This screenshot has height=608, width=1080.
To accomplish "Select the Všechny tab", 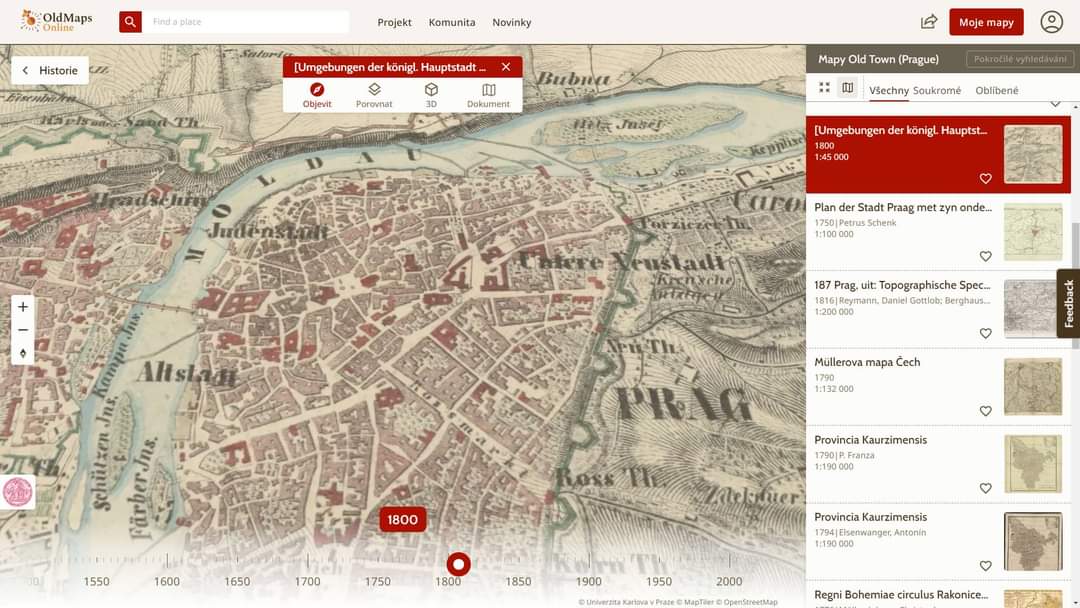I will coord(889,90).
